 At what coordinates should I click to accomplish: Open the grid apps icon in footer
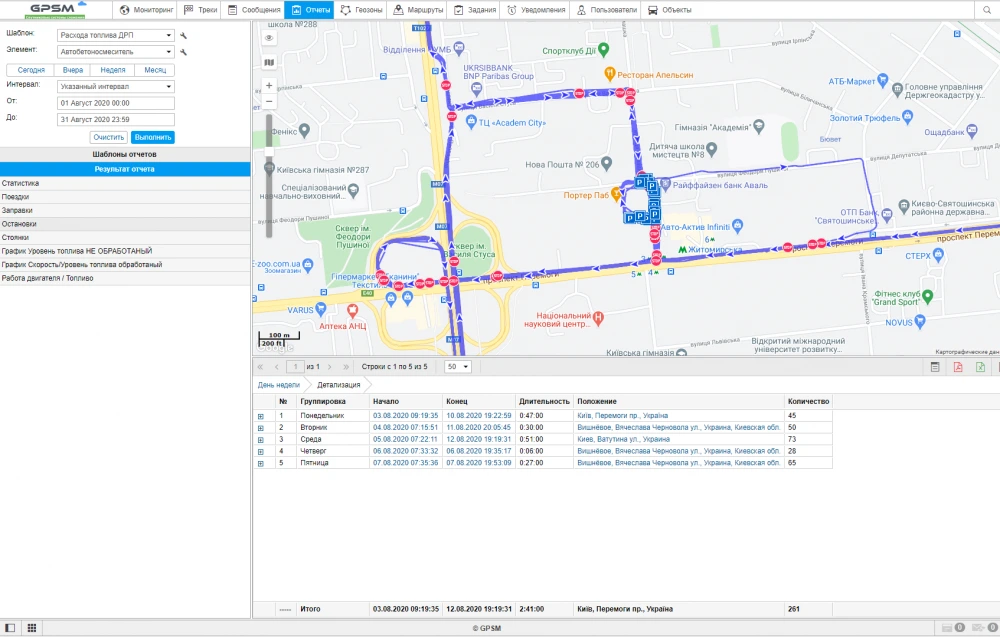click(x=32, y=628)
